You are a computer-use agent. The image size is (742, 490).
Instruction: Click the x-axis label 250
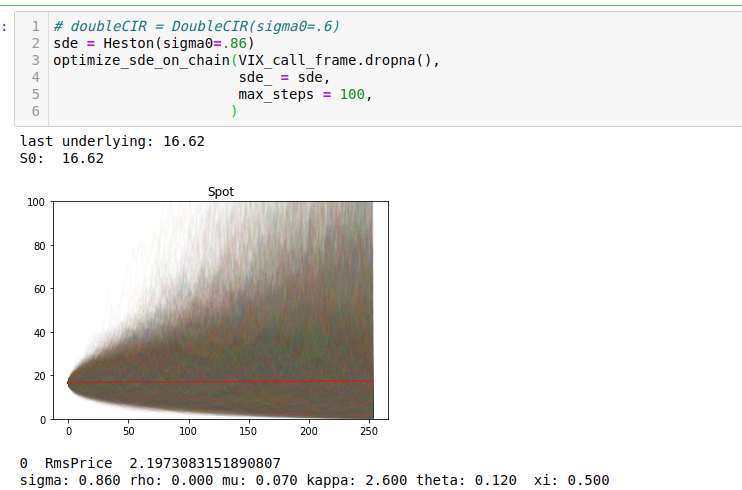pyautogui.click(x=369, y=431)
